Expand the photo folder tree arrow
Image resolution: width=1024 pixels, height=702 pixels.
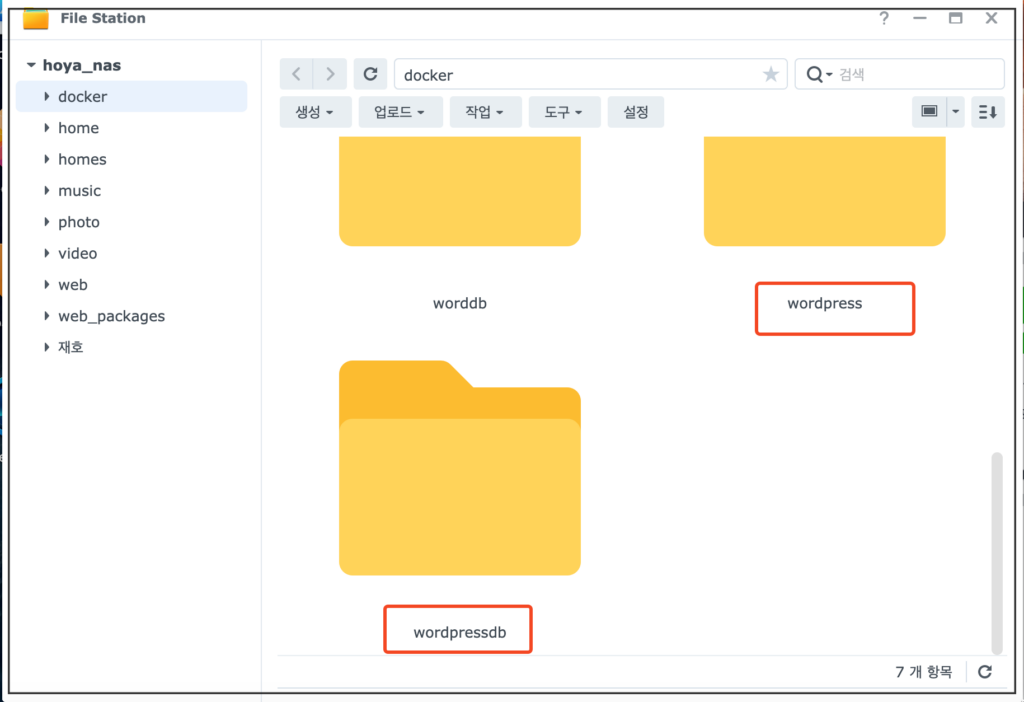[46, 222]
